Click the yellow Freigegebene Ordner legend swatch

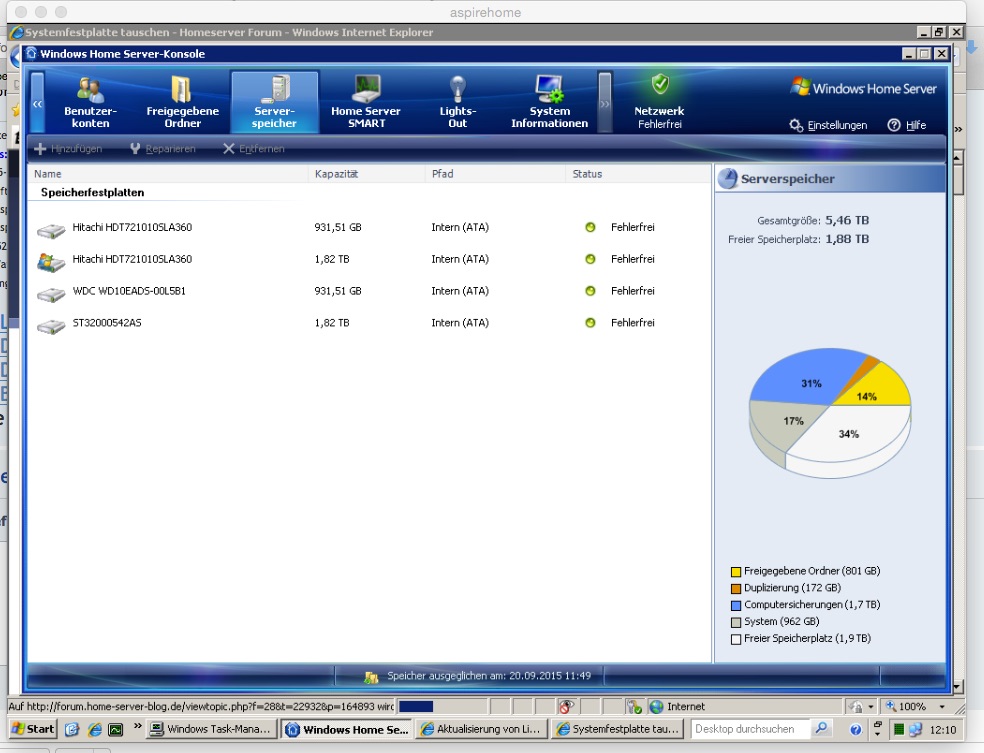tap(735, 572)
